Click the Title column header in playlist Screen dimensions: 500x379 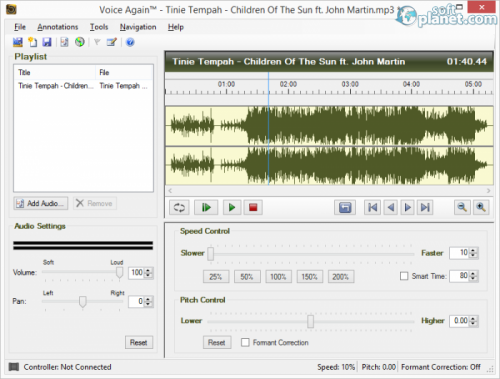coord(55,72)
